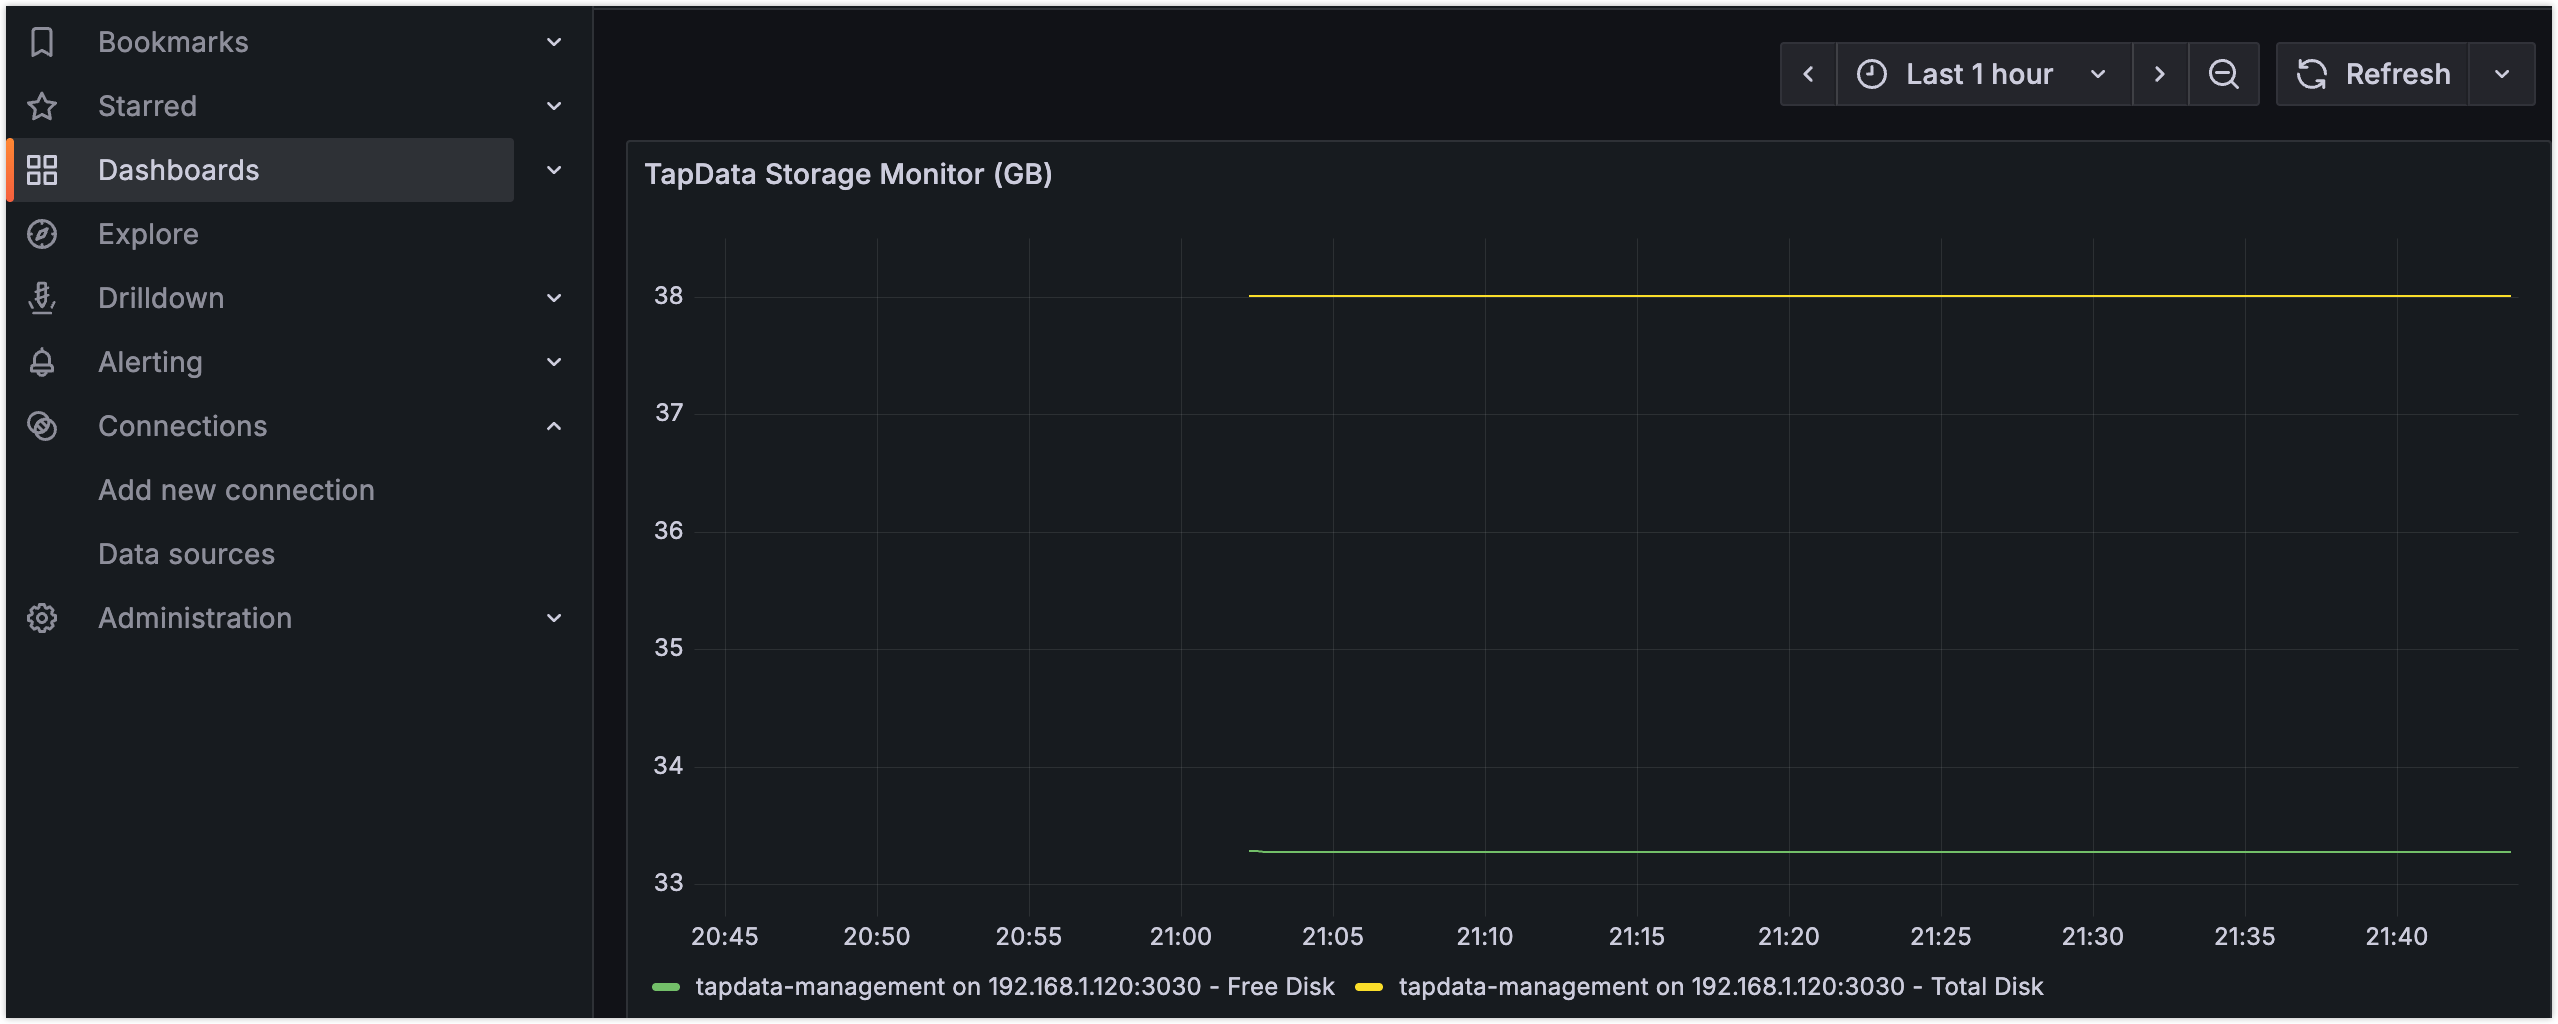
Task: Click the TapData Storage Monitor panel title
Action: [x=849, y=173]
